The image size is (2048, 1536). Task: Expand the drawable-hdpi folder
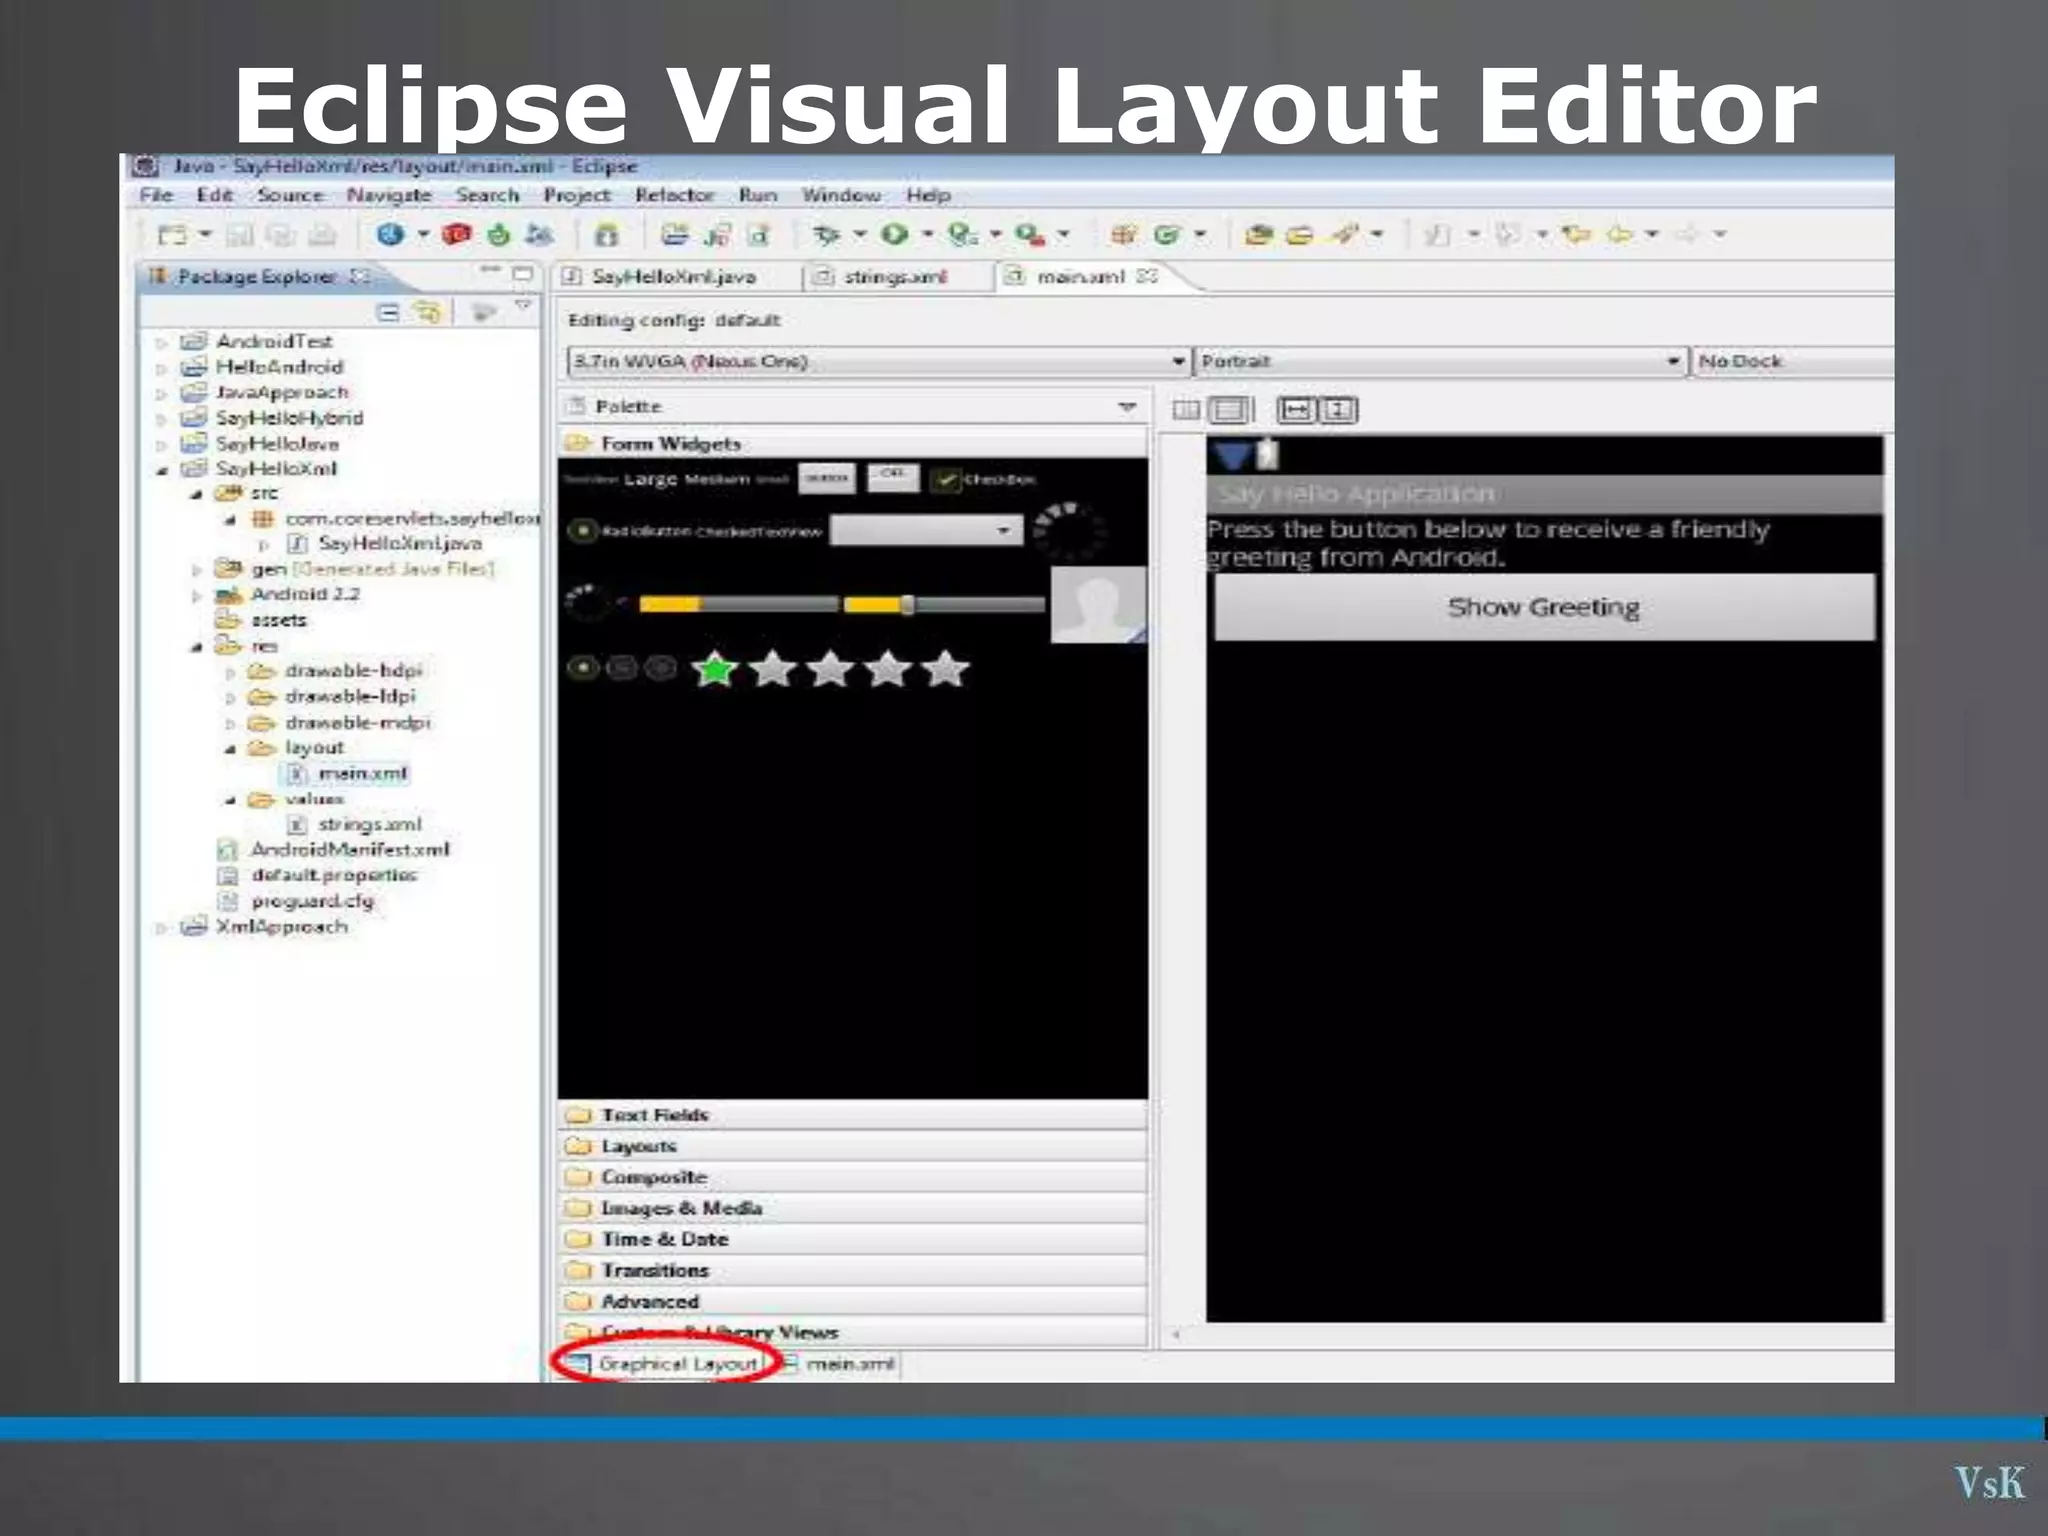pyautogui.click(x=231, y=672)
